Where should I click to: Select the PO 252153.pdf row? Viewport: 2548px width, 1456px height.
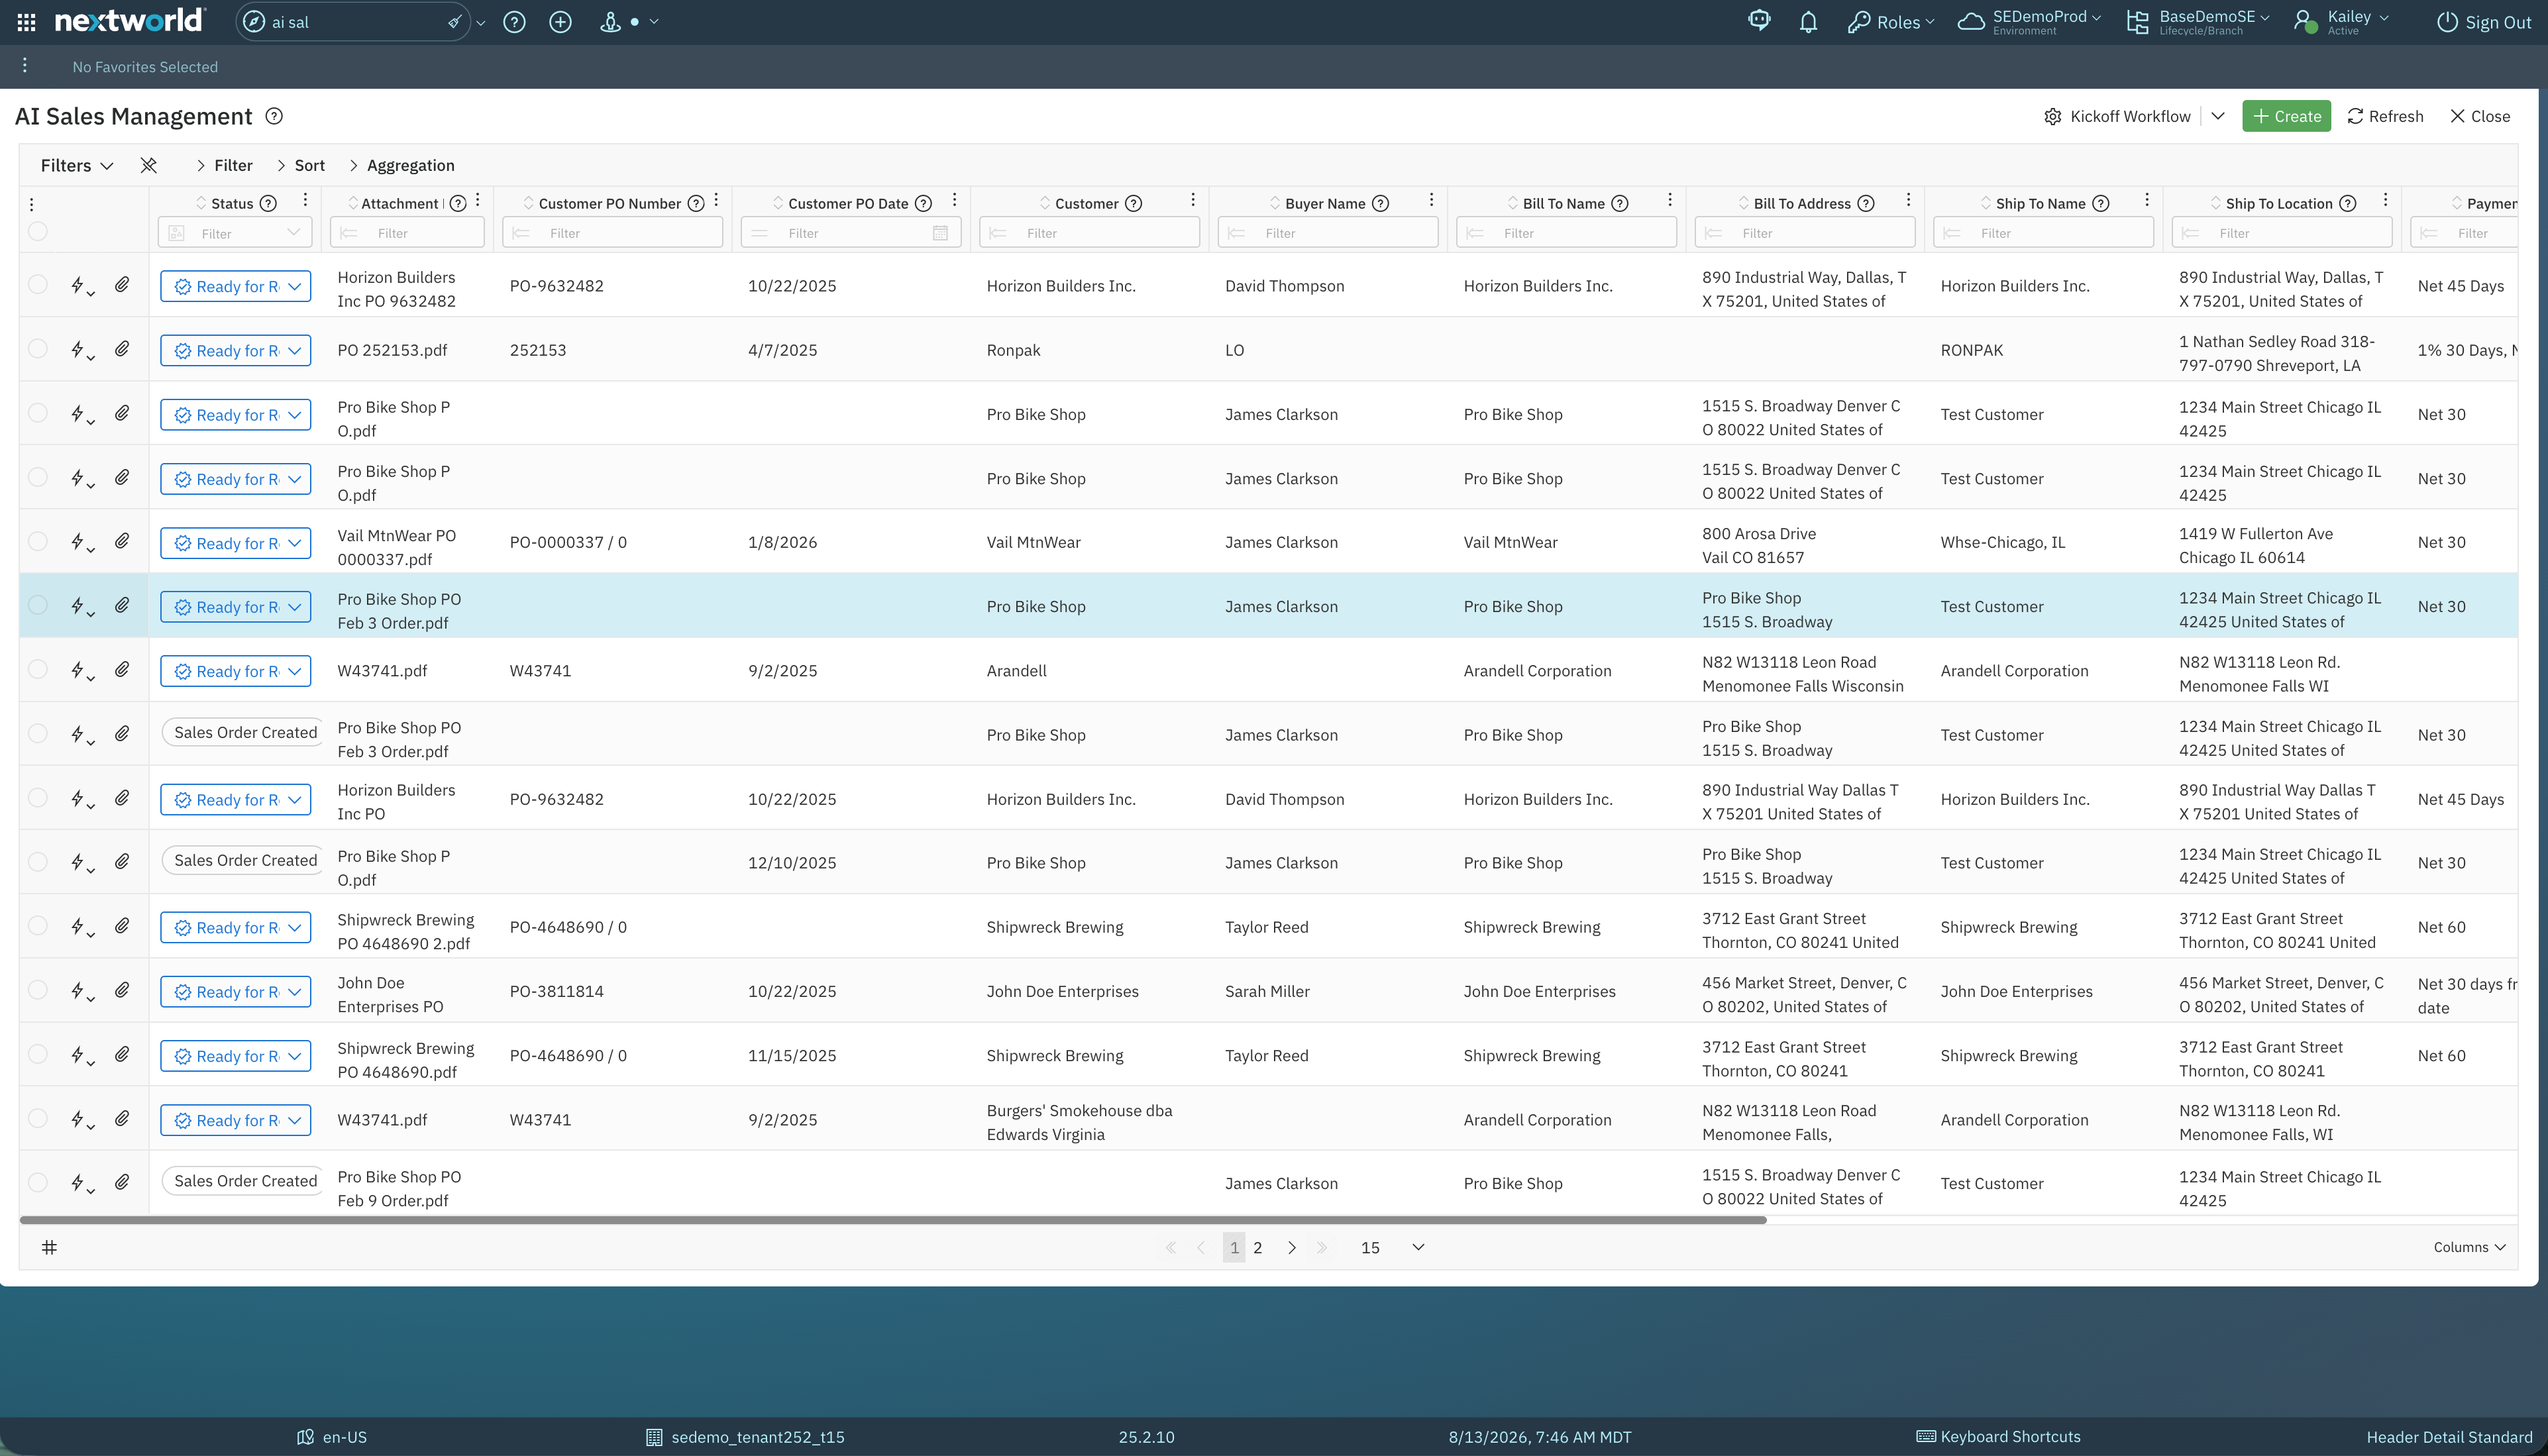click(38, 348)
